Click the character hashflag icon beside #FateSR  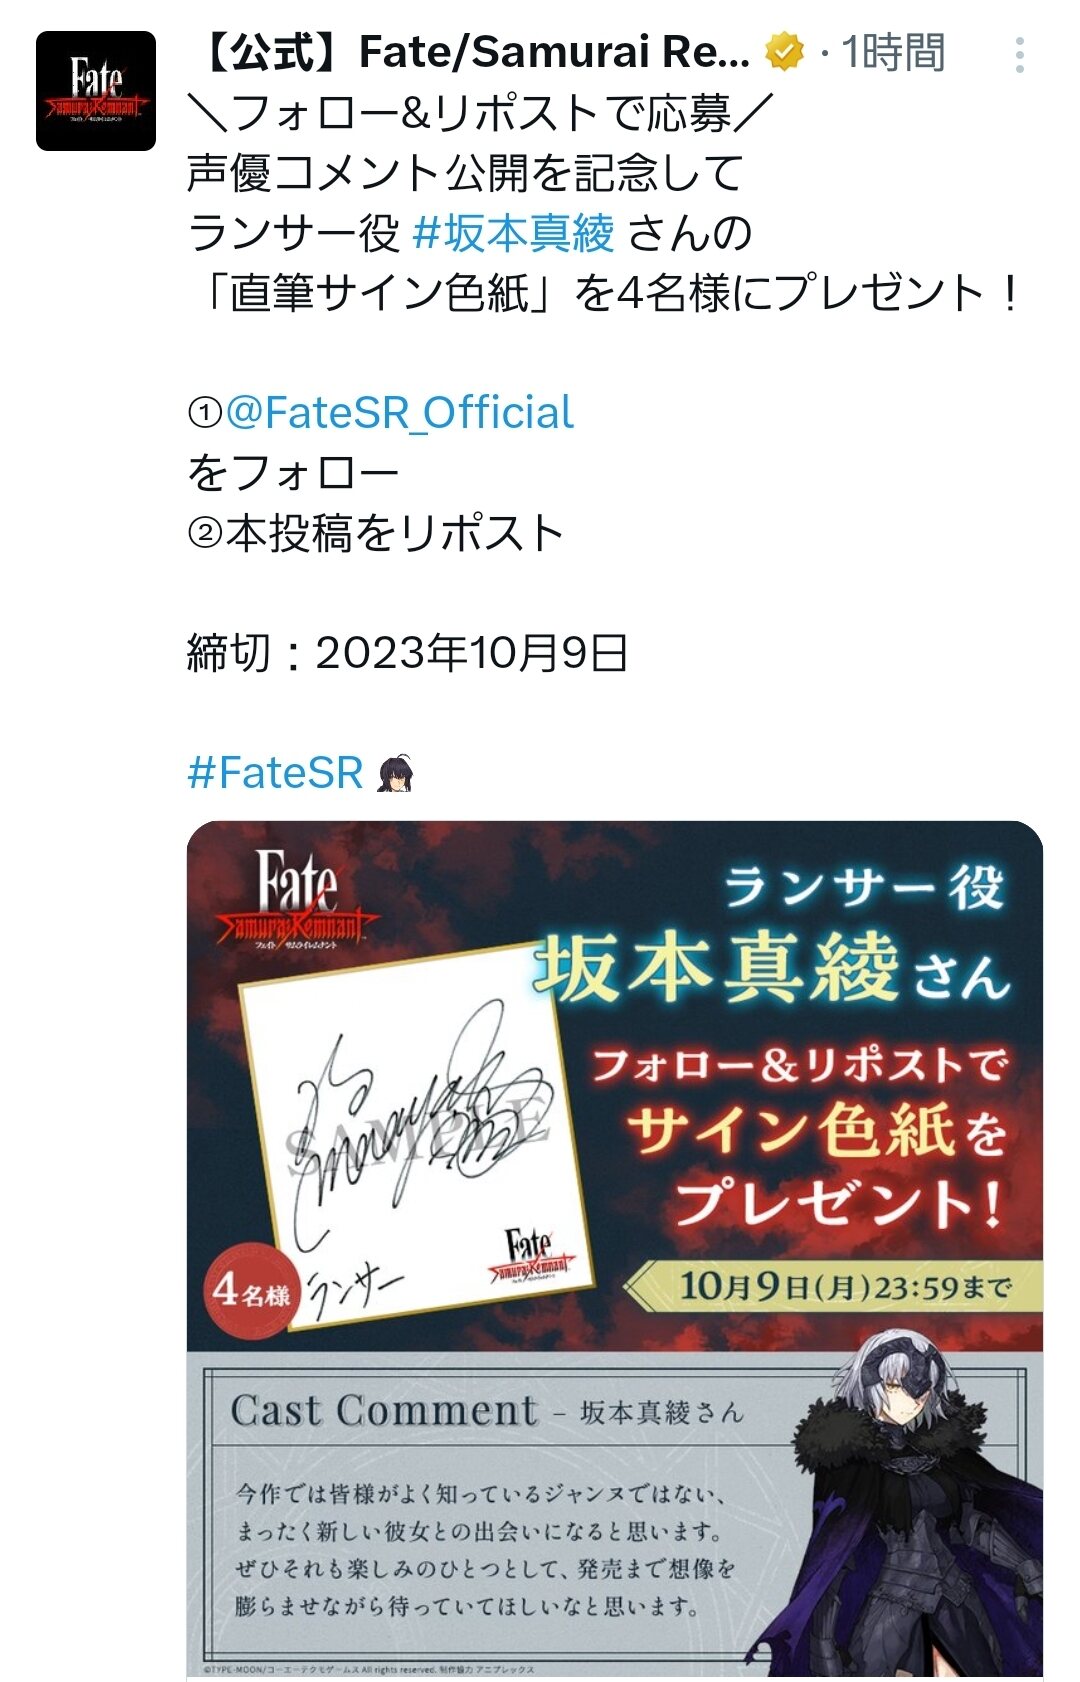(x=395, y=773)
